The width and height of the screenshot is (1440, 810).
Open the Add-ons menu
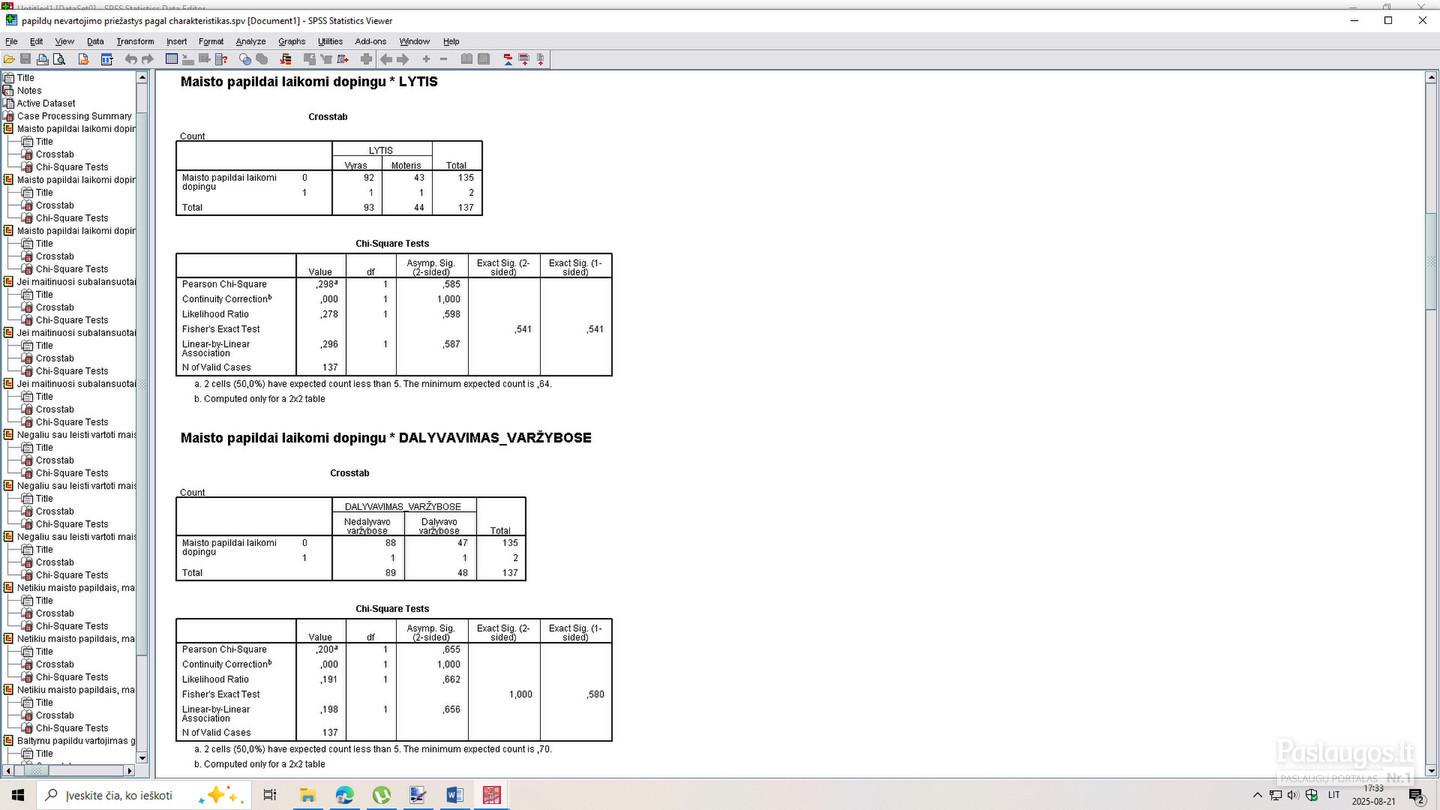tap(371, 42)
